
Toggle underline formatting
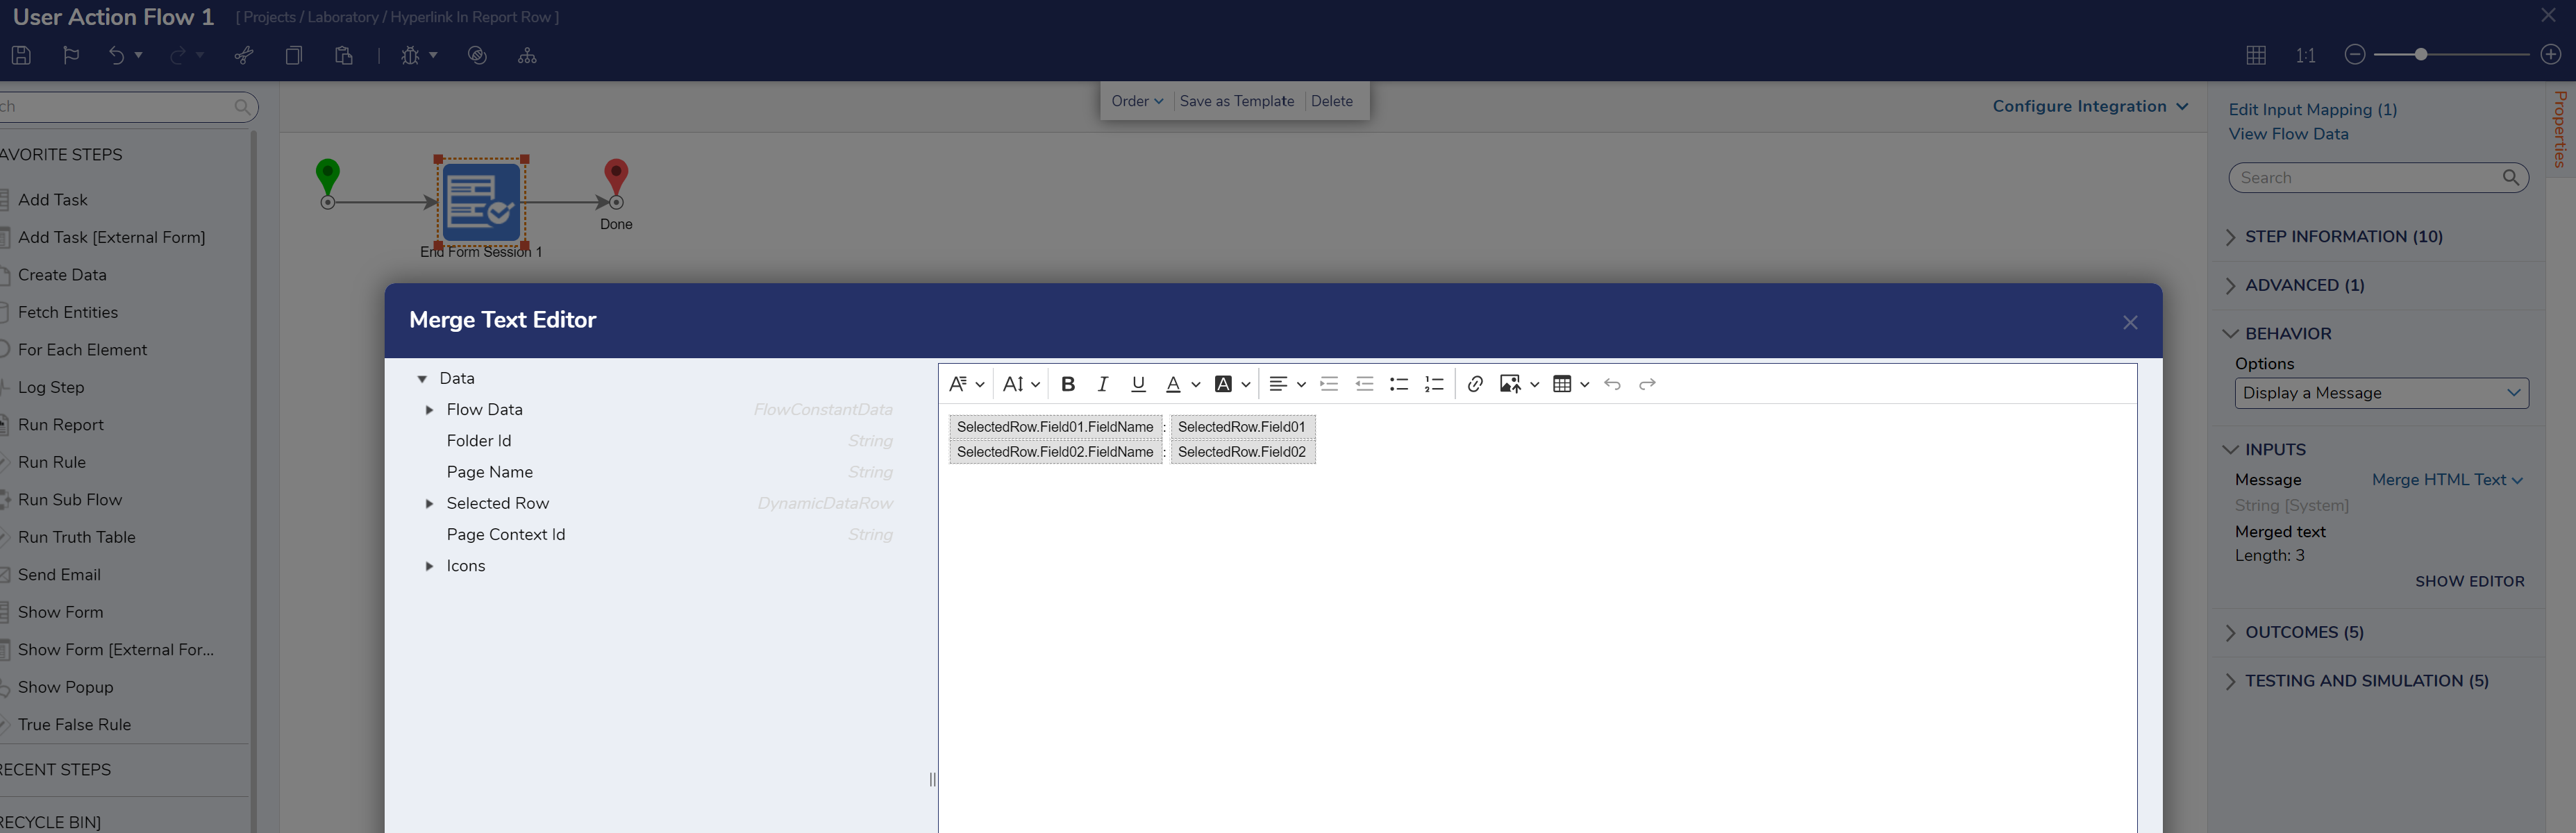click(x=1137, y=384)
